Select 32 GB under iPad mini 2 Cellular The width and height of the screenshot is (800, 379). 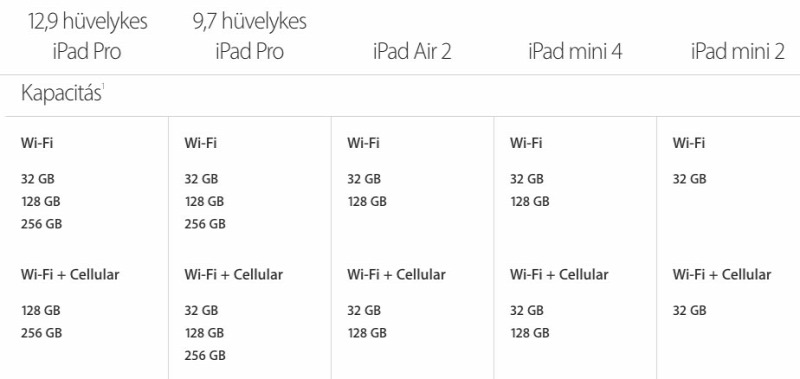(689, 310)
